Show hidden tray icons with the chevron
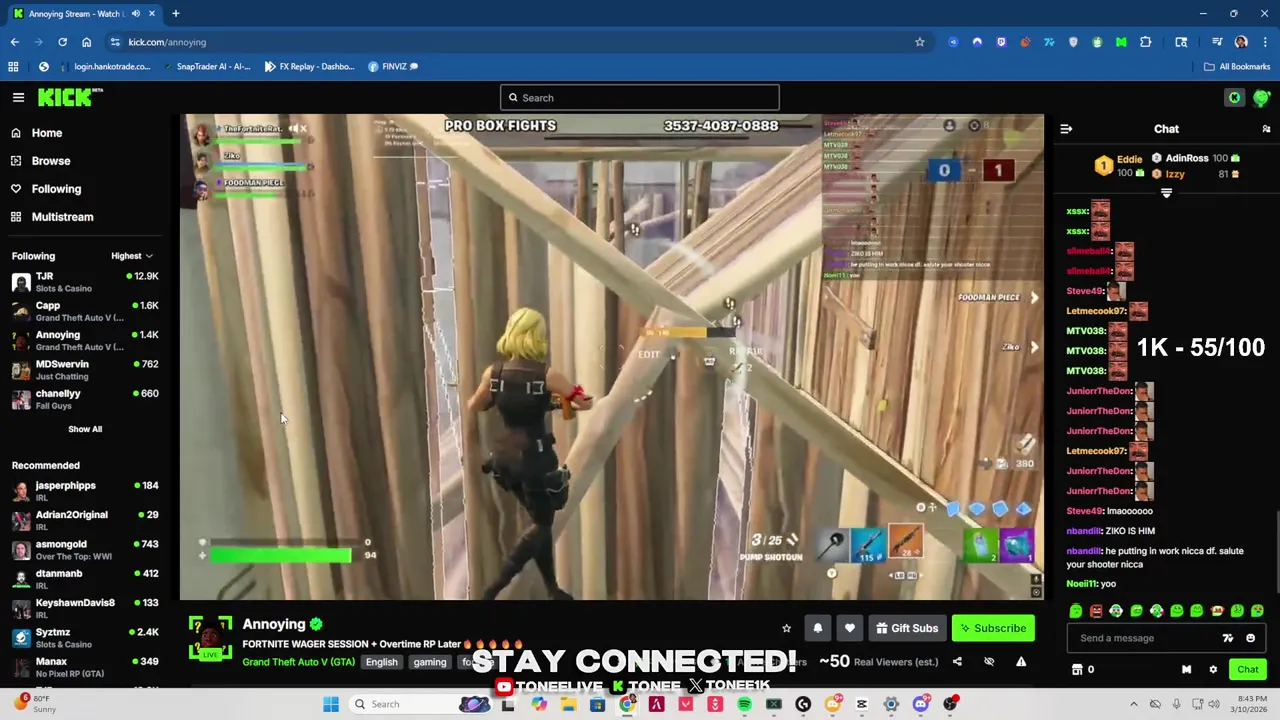This screenshot has height=720, width=1280. [1133, 704]
